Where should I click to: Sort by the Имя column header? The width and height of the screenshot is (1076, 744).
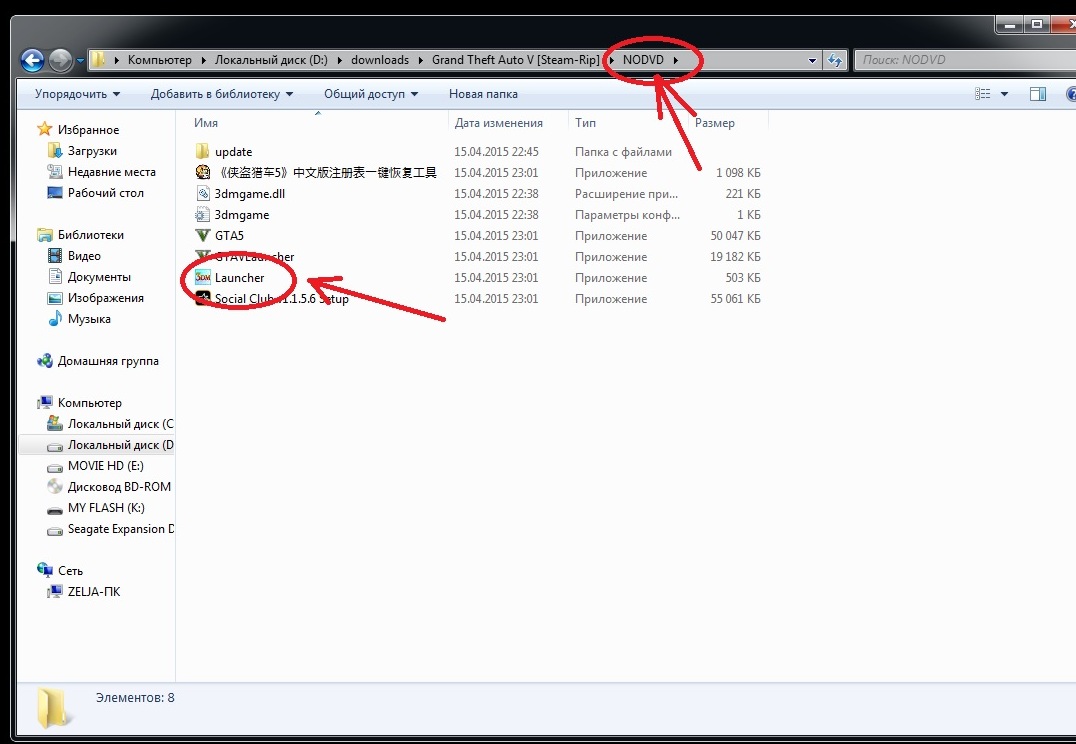(x=206, y=123)
